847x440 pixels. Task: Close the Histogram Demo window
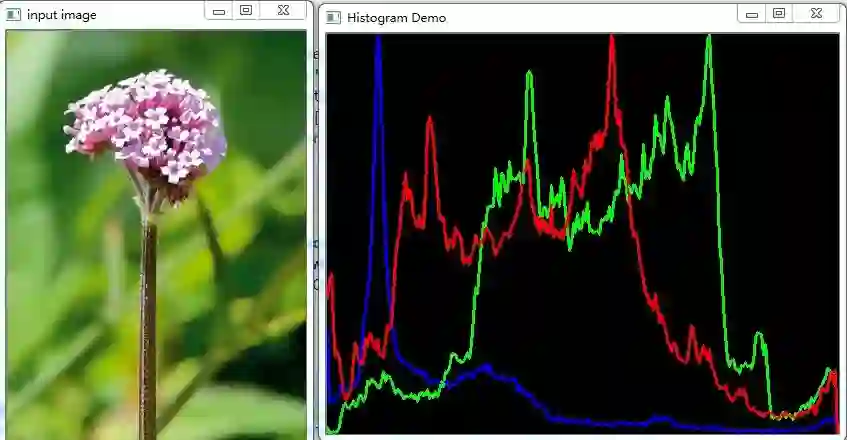point(816,14)
